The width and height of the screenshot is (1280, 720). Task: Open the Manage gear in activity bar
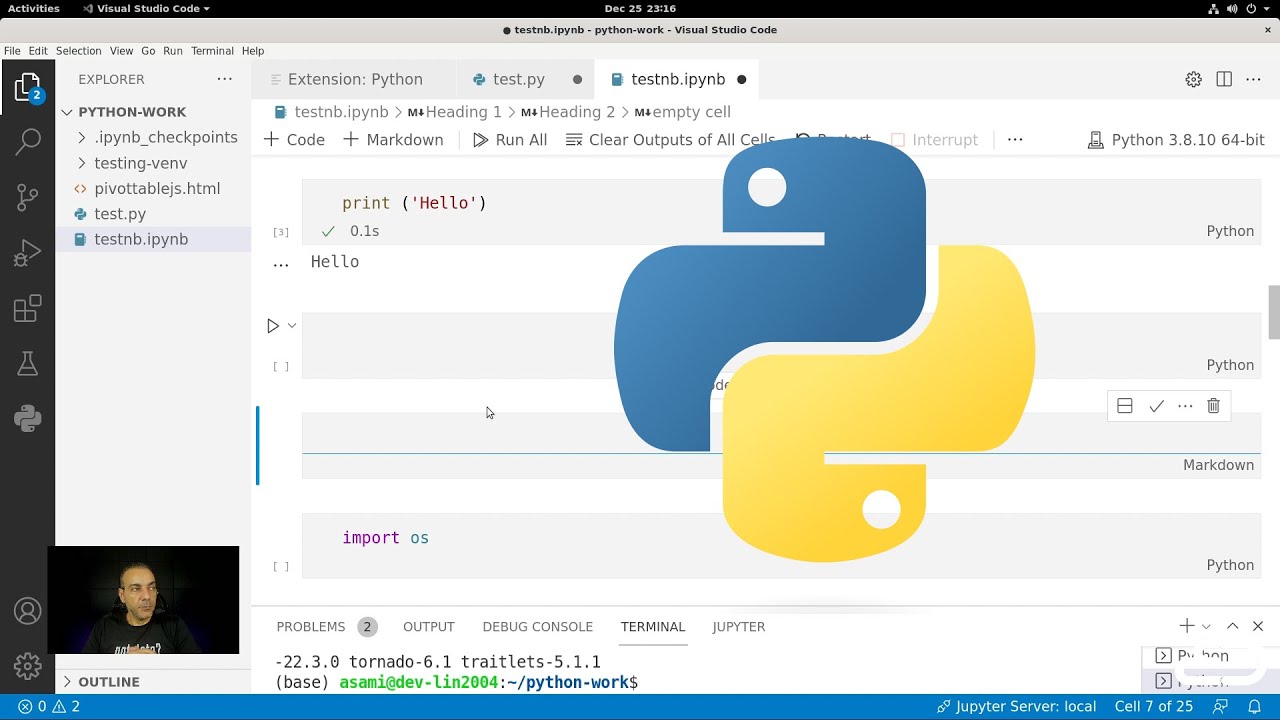point(28,666)
